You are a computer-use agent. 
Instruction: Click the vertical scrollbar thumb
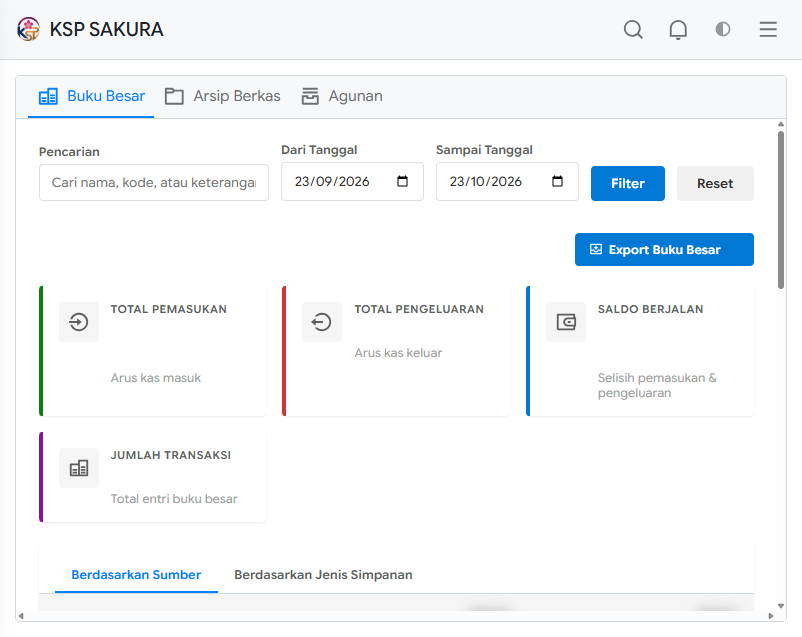[x=781, y=210]
